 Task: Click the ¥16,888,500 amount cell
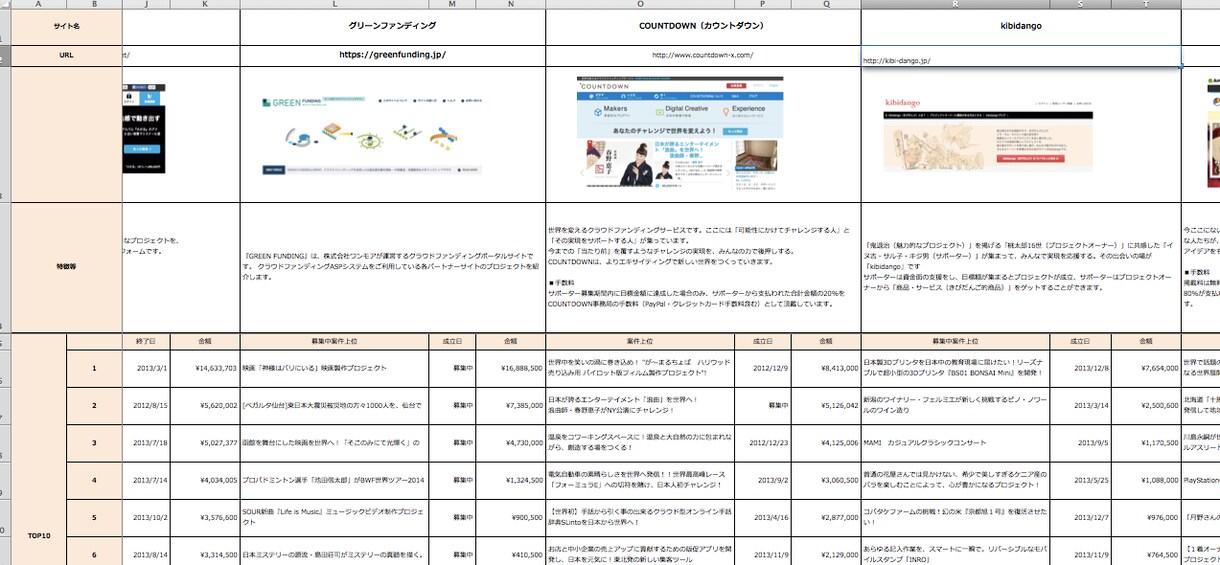(511, 368)
